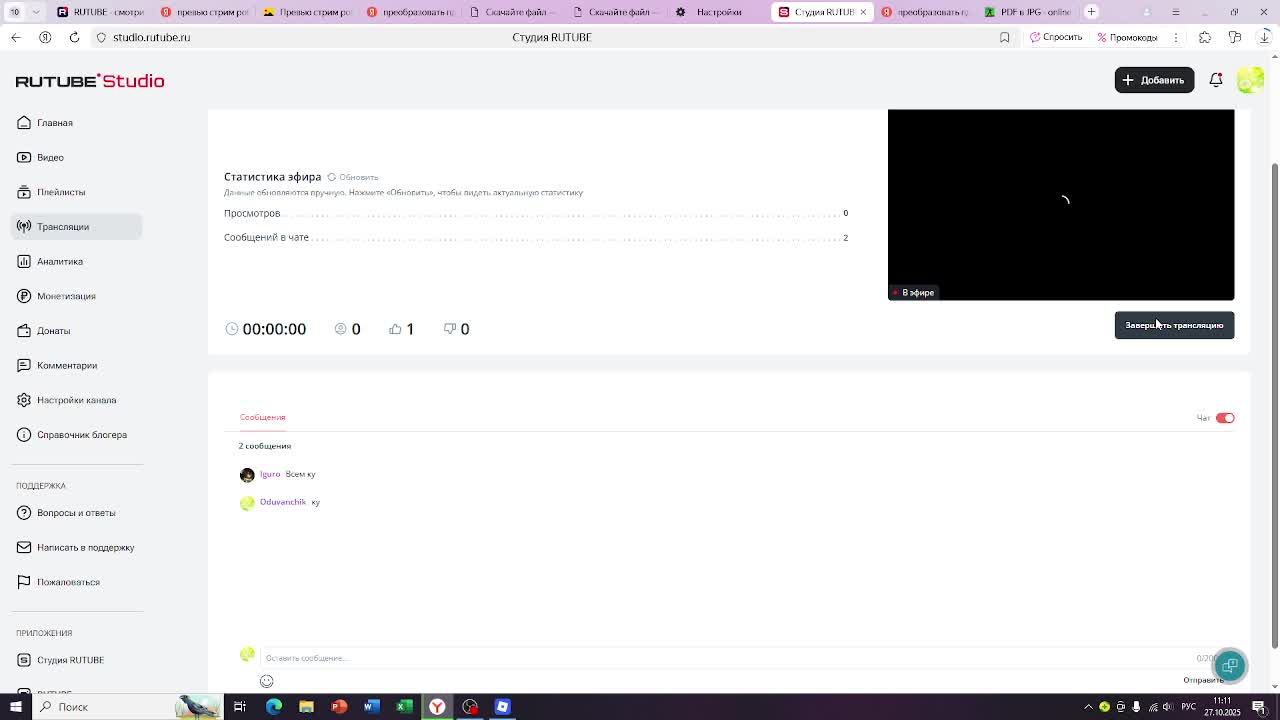This screenshot has height=720, width=1280.
Task: Open Word from the taskbar
Action: click(371, 707)
